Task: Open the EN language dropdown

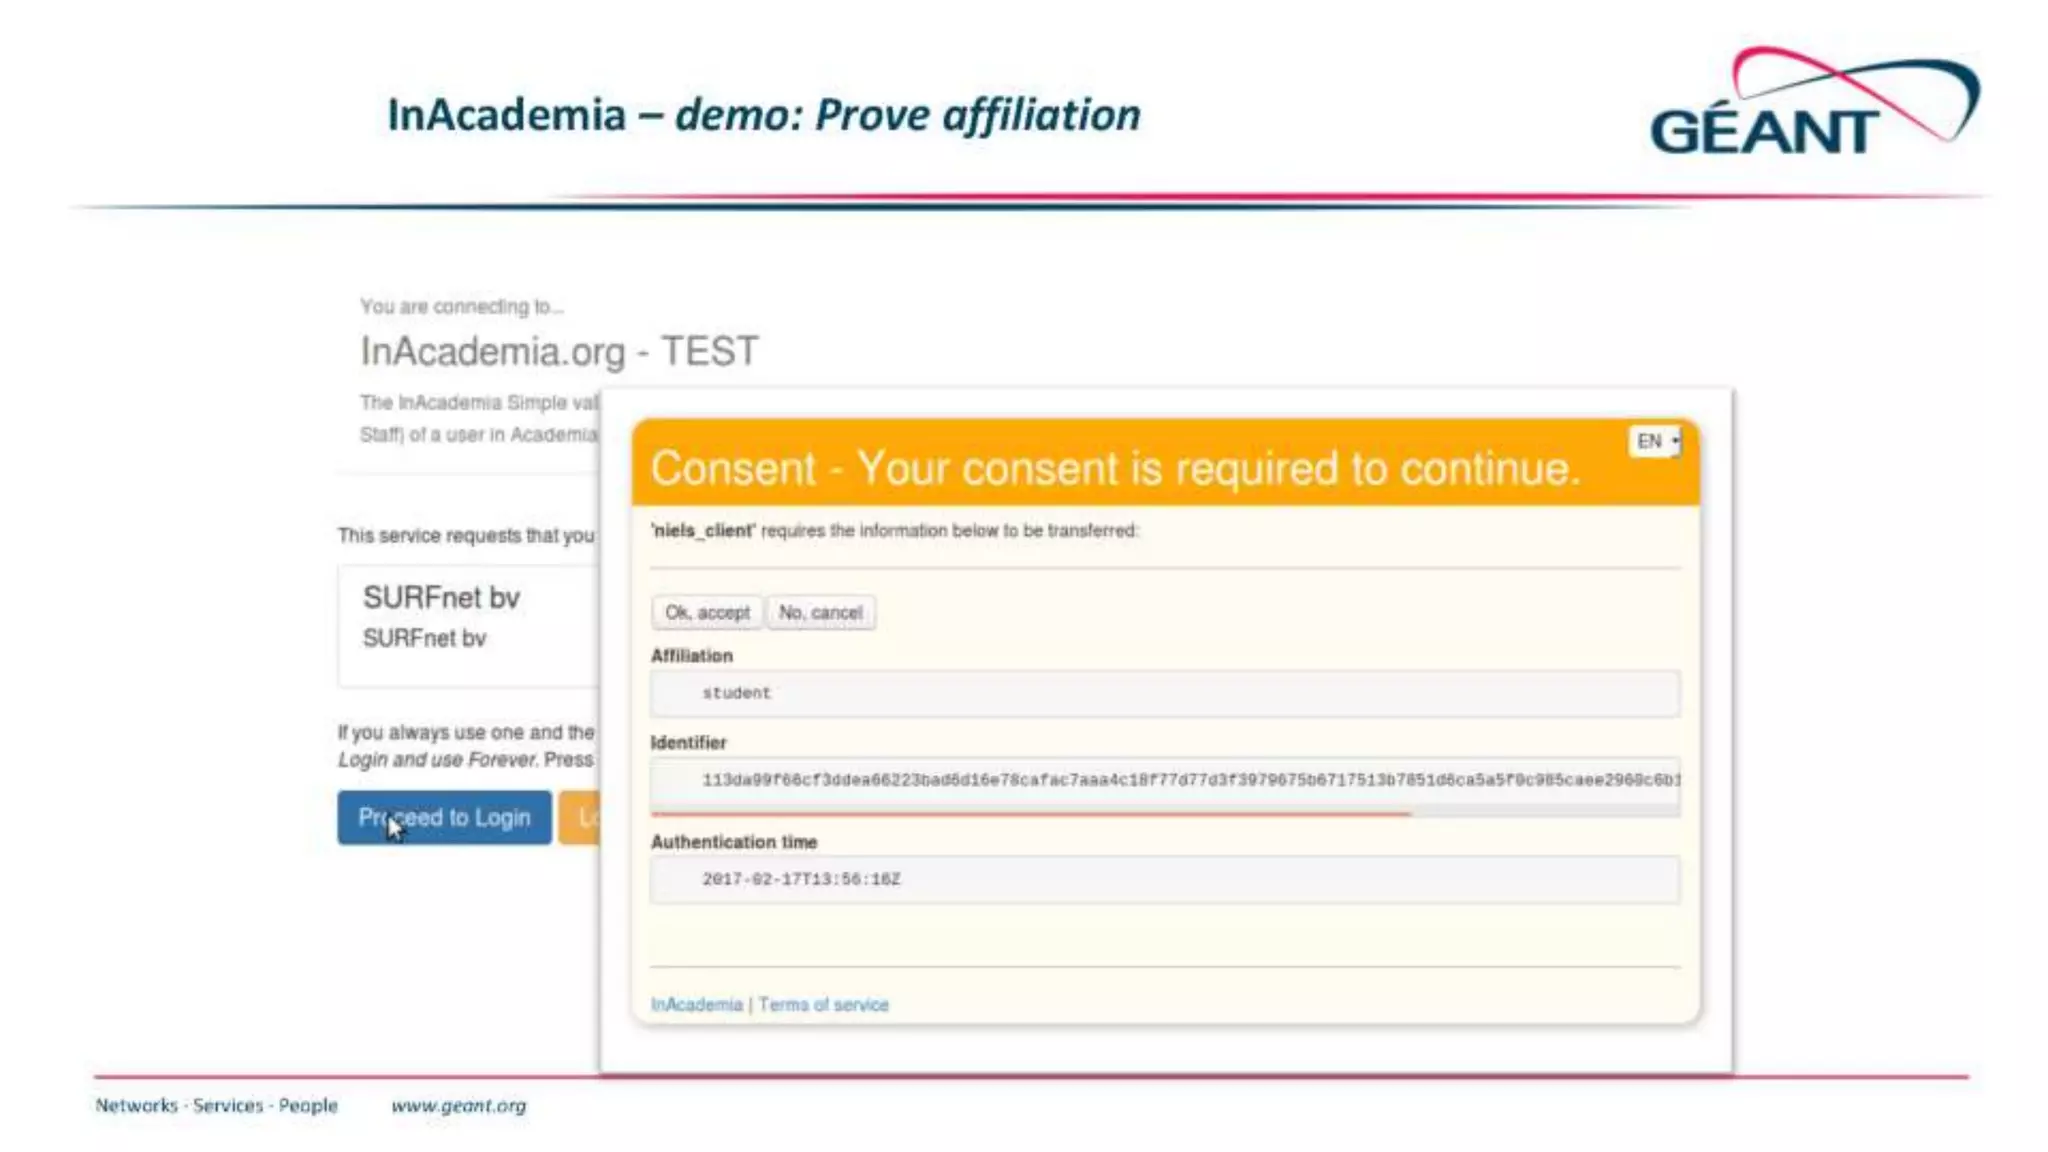Action: (1655, 441)
